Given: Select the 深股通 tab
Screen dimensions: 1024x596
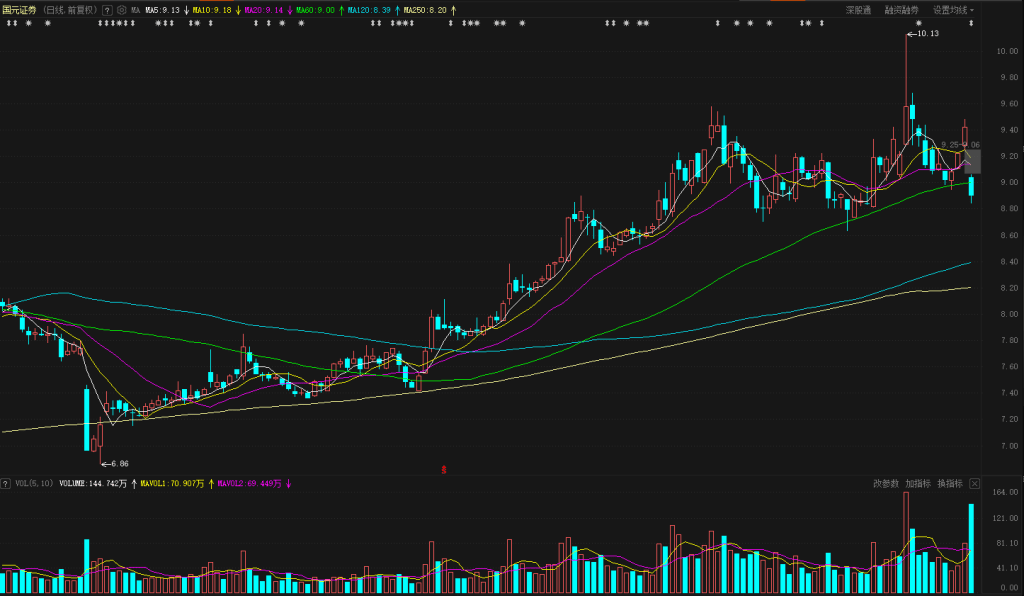Looking at the screenshot, I should pyautogui.click(x=858, y=10).
